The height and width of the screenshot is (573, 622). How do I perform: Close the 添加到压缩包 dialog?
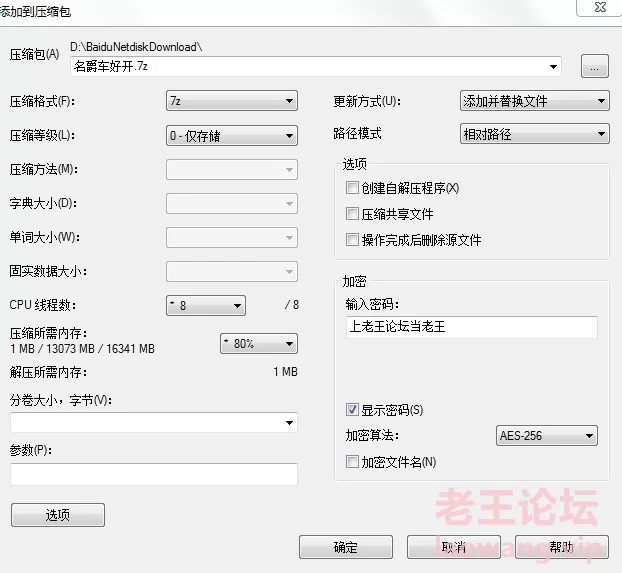coord(600,7)
